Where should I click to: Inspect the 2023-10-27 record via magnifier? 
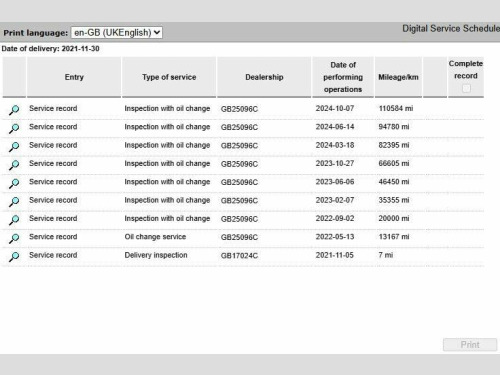14,165
